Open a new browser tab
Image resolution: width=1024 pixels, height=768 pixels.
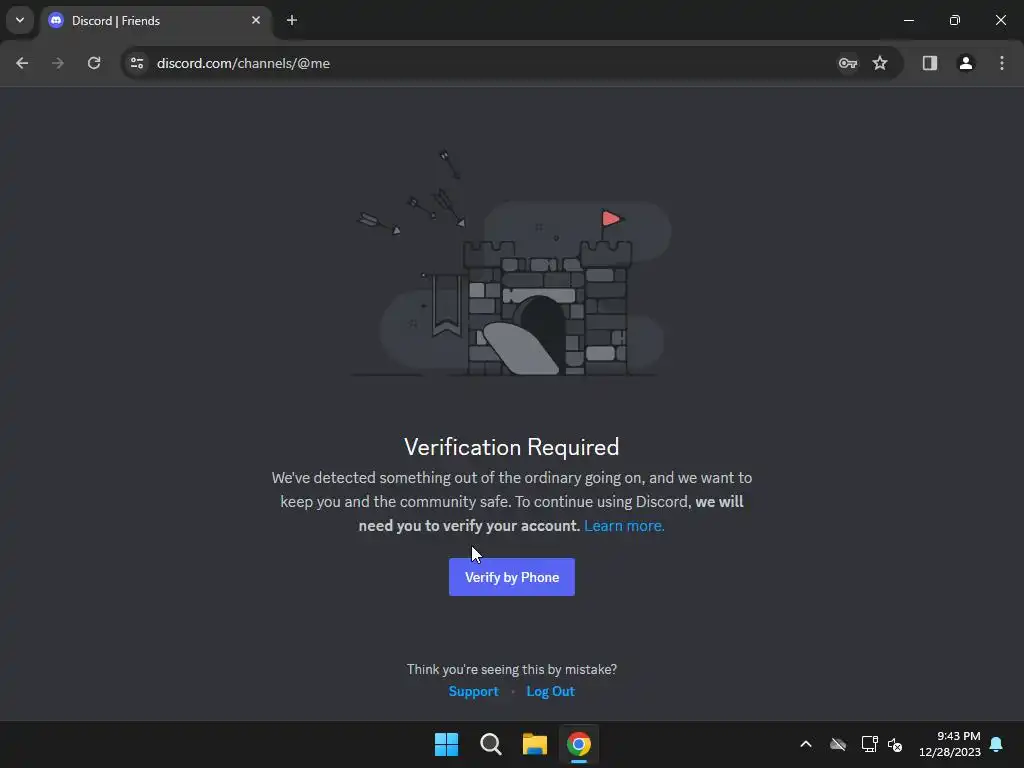pos(292,20)
